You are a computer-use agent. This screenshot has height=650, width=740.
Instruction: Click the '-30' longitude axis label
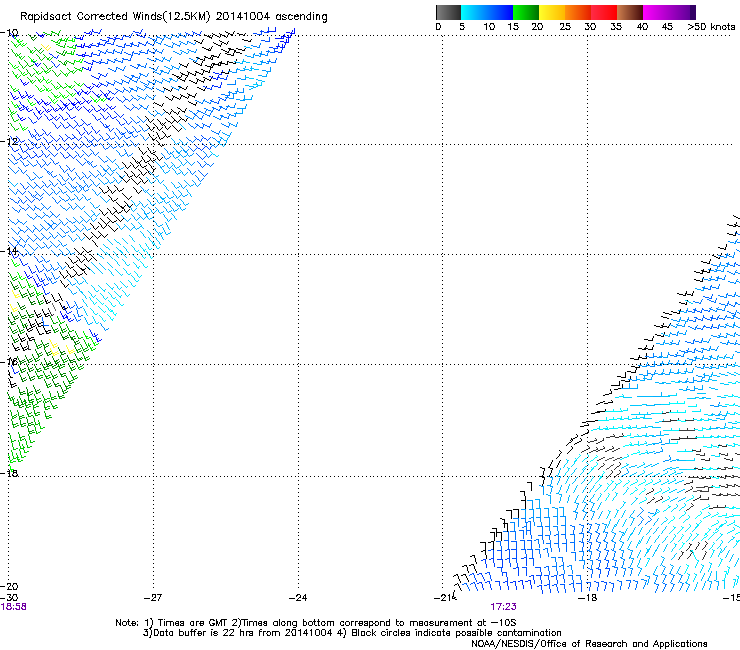(9, 597)
